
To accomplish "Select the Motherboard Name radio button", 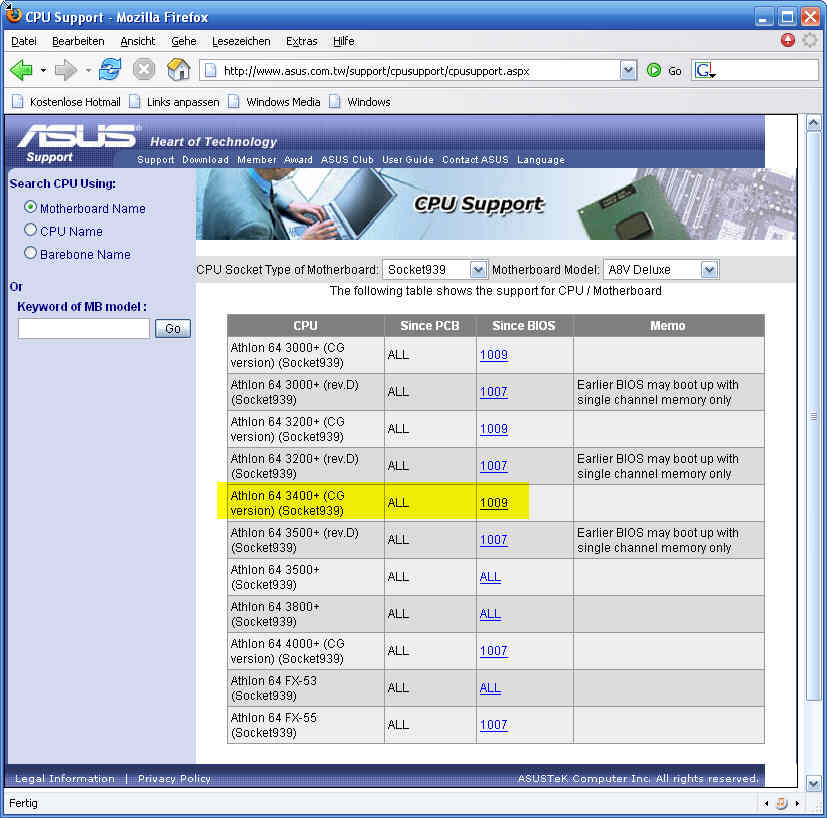I will [x=31, y=207].
